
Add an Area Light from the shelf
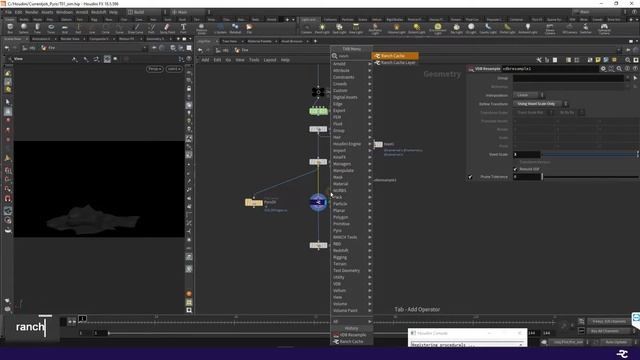pos(356,28)
